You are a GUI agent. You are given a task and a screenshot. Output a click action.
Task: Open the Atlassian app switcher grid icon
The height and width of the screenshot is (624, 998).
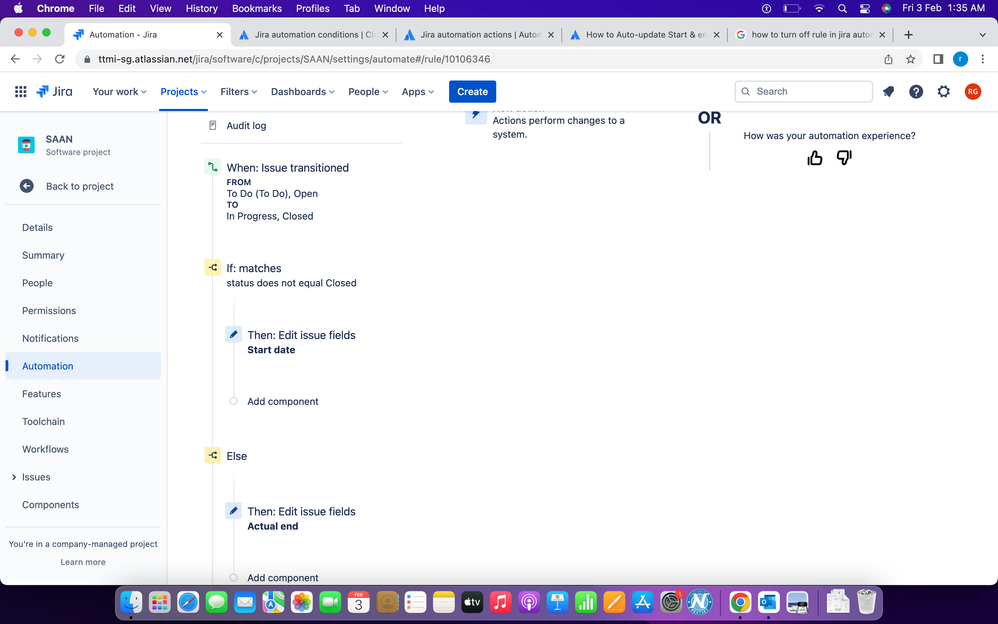pyautogui.click(x=20, y=91)
